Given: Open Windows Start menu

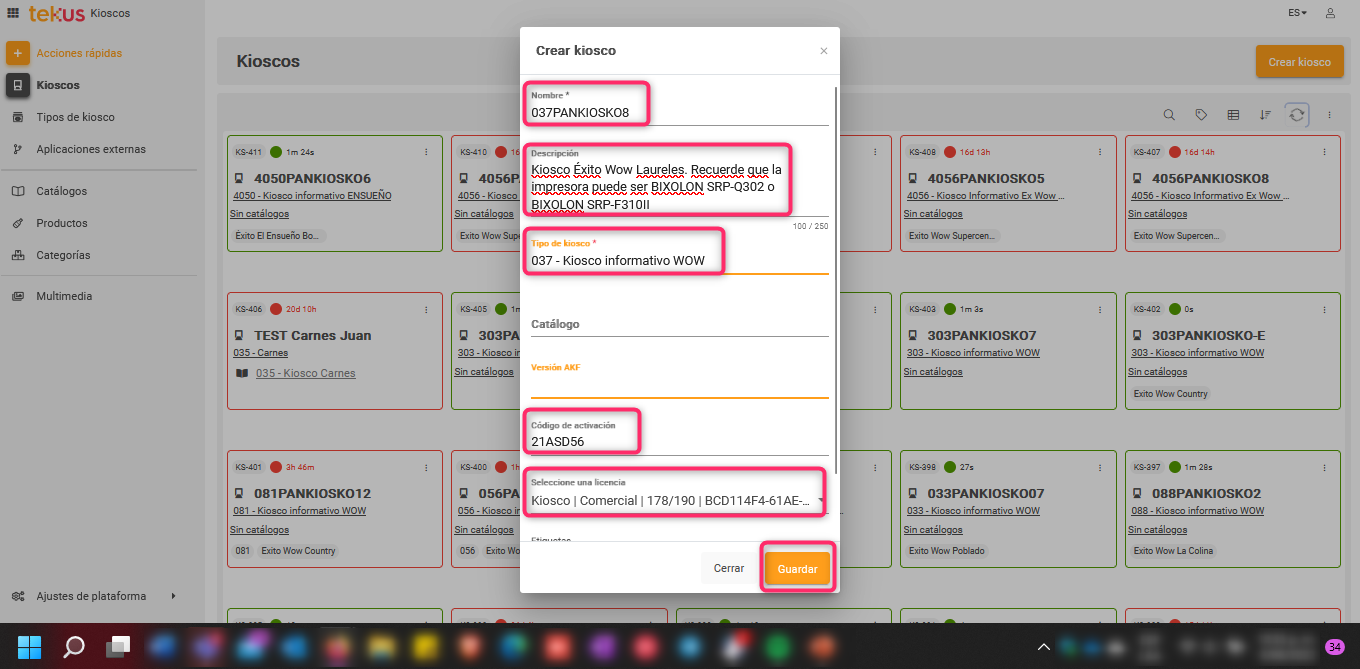Looking at the screenshot, I should [30, 646].
